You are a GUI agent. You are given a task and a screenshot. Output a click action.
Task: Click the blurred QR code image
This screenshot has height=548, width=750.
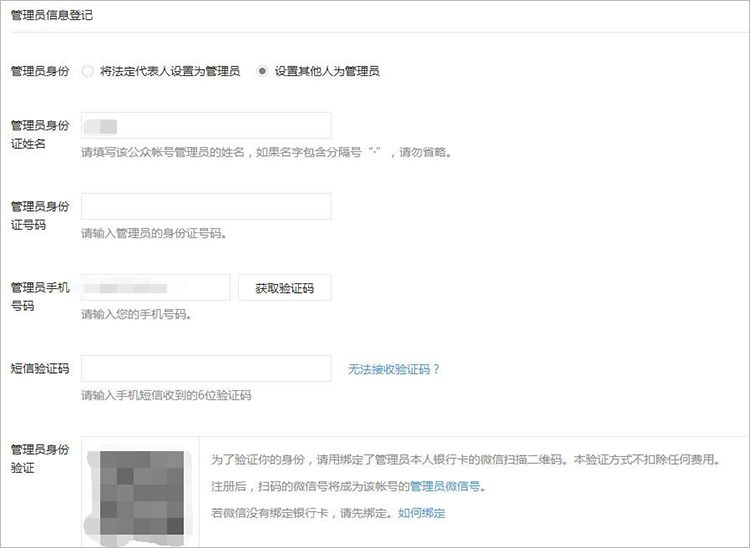[x=140, y=497]
